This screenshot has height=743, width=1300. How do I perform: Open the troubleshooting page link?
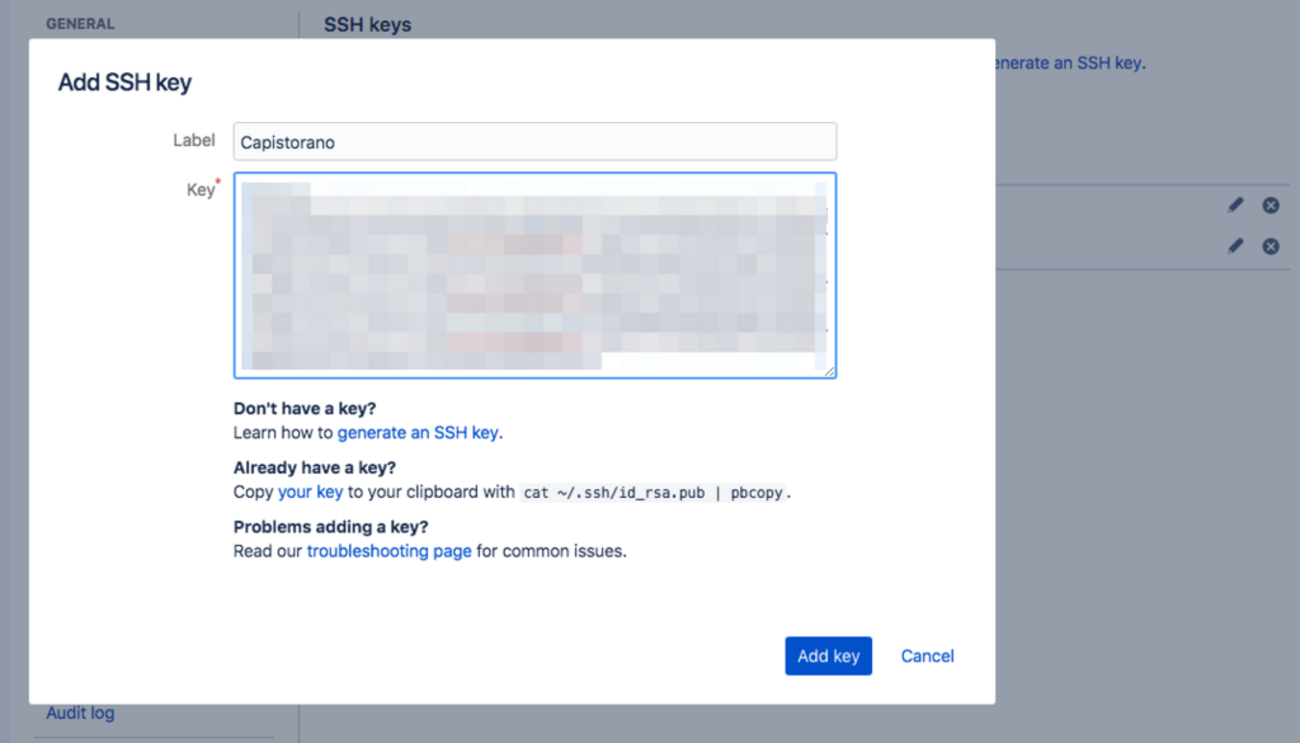[389, 551]
